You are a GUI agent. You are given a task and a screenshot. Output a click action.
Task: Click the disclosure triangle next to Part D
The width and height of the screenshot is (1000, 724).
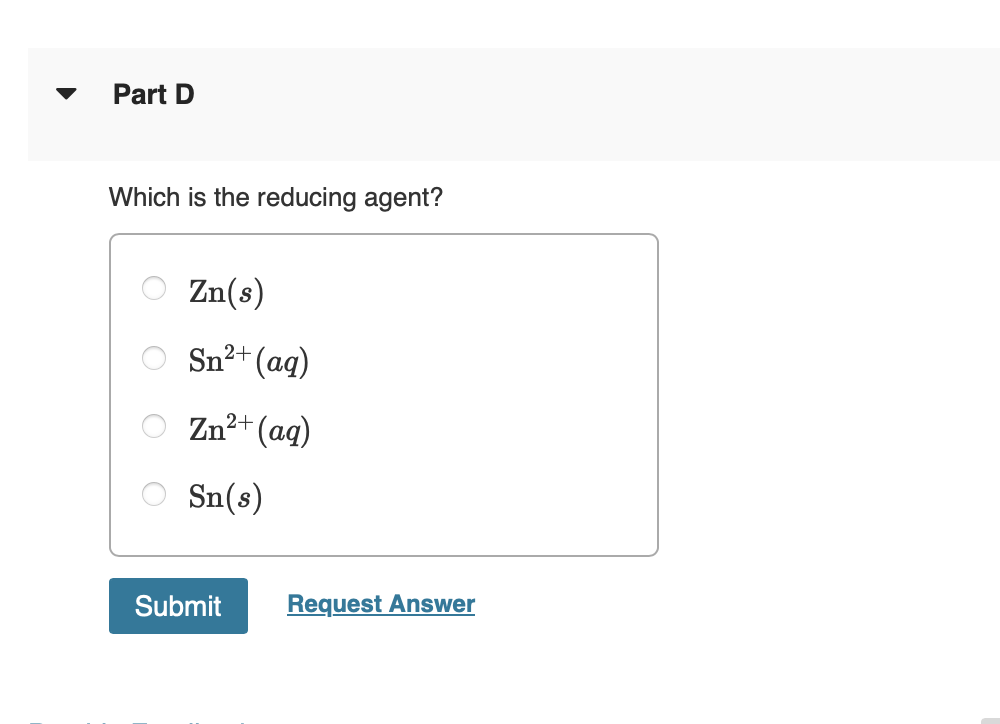point(63,92)
